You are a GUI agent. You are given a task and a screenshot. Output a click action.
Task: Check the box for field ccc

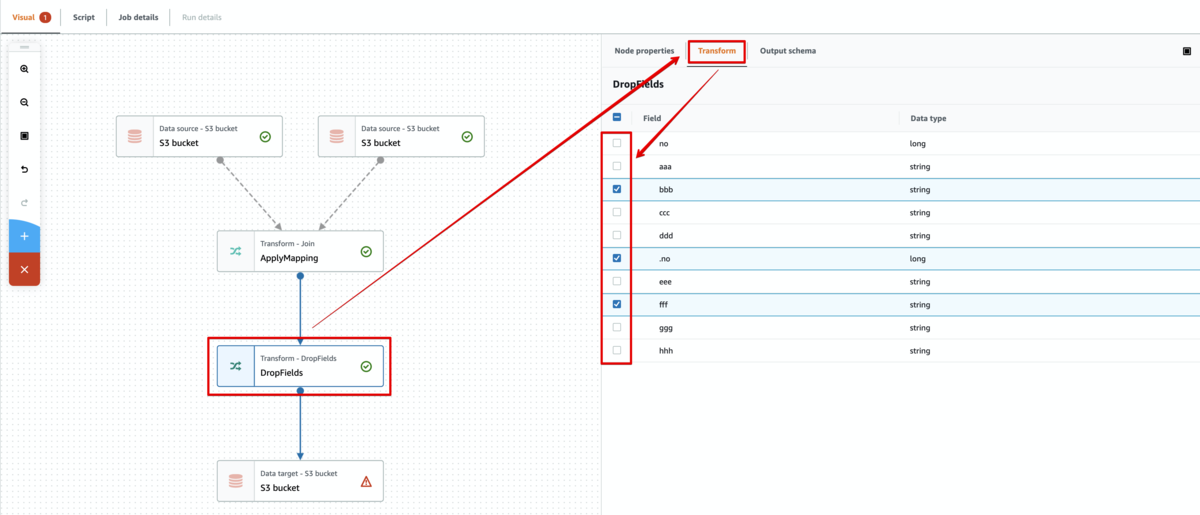tap(617, 212)
